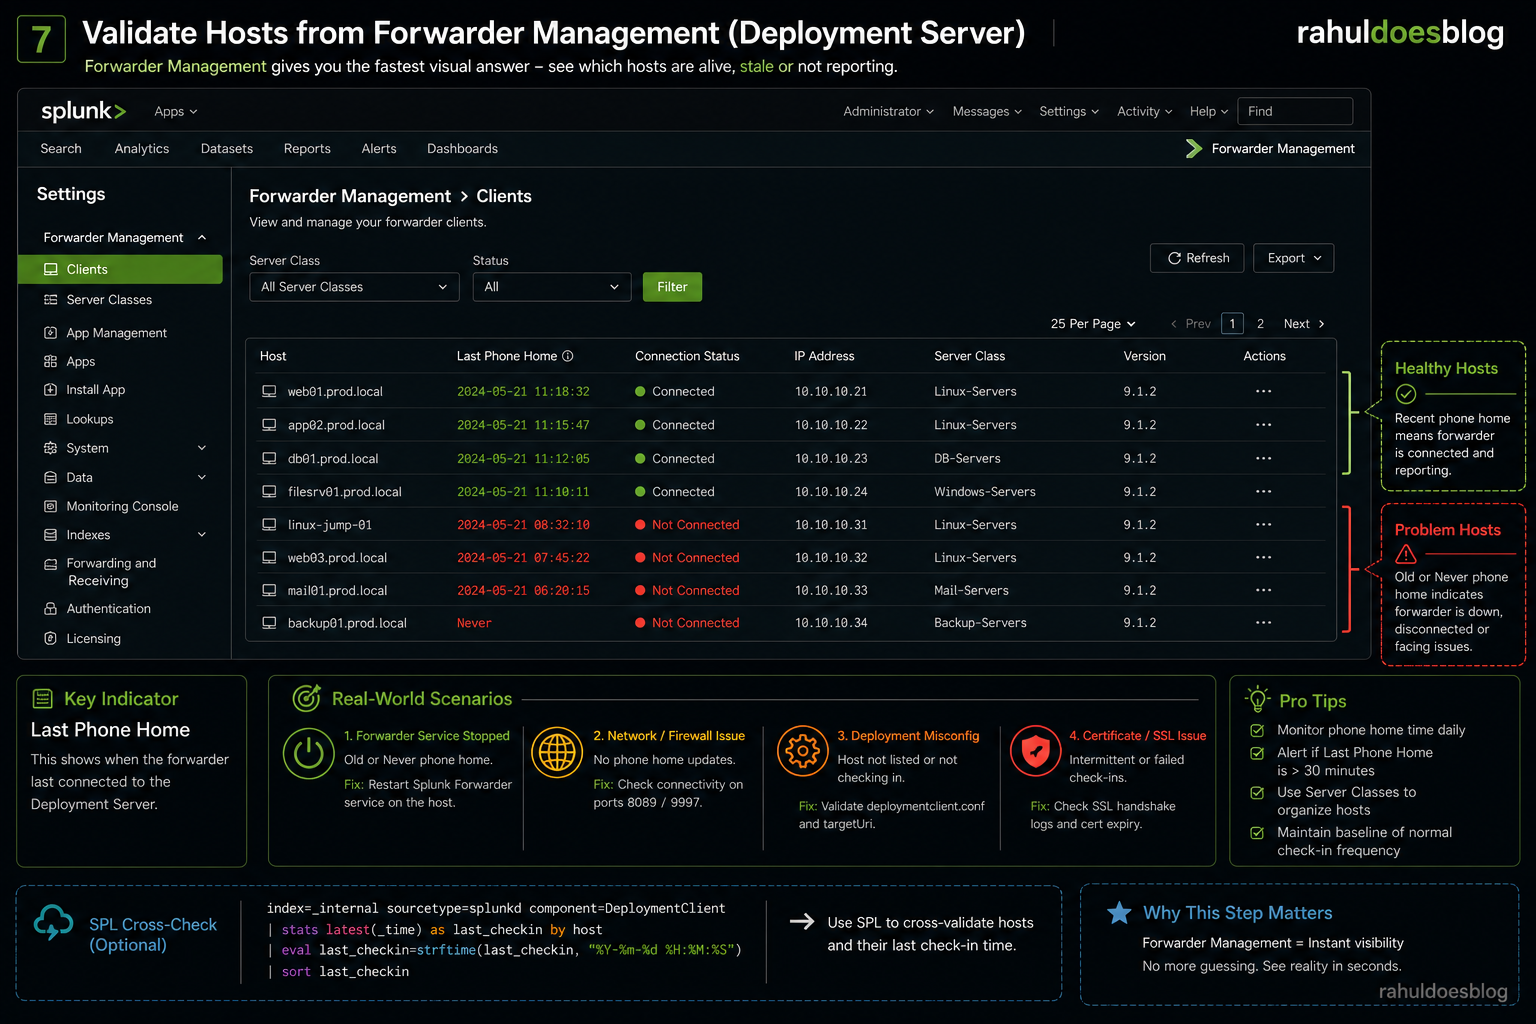Click the Forwarding and Receiving icon
The image size is (1536, 1024).
pos(51,564)
